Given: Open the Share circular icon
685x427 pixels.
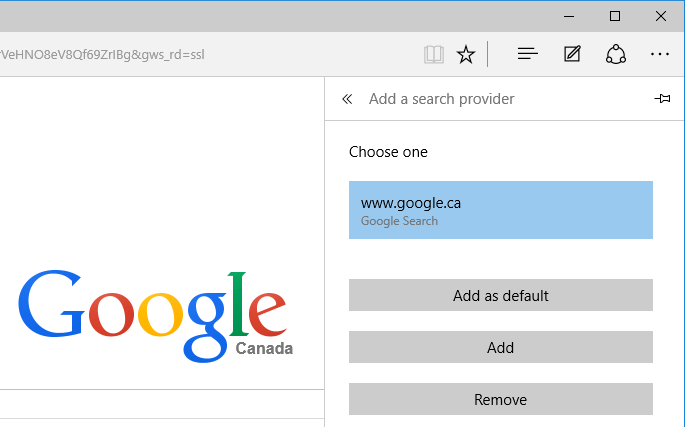Looking at the screenshot, I should [x=616, y=54].
